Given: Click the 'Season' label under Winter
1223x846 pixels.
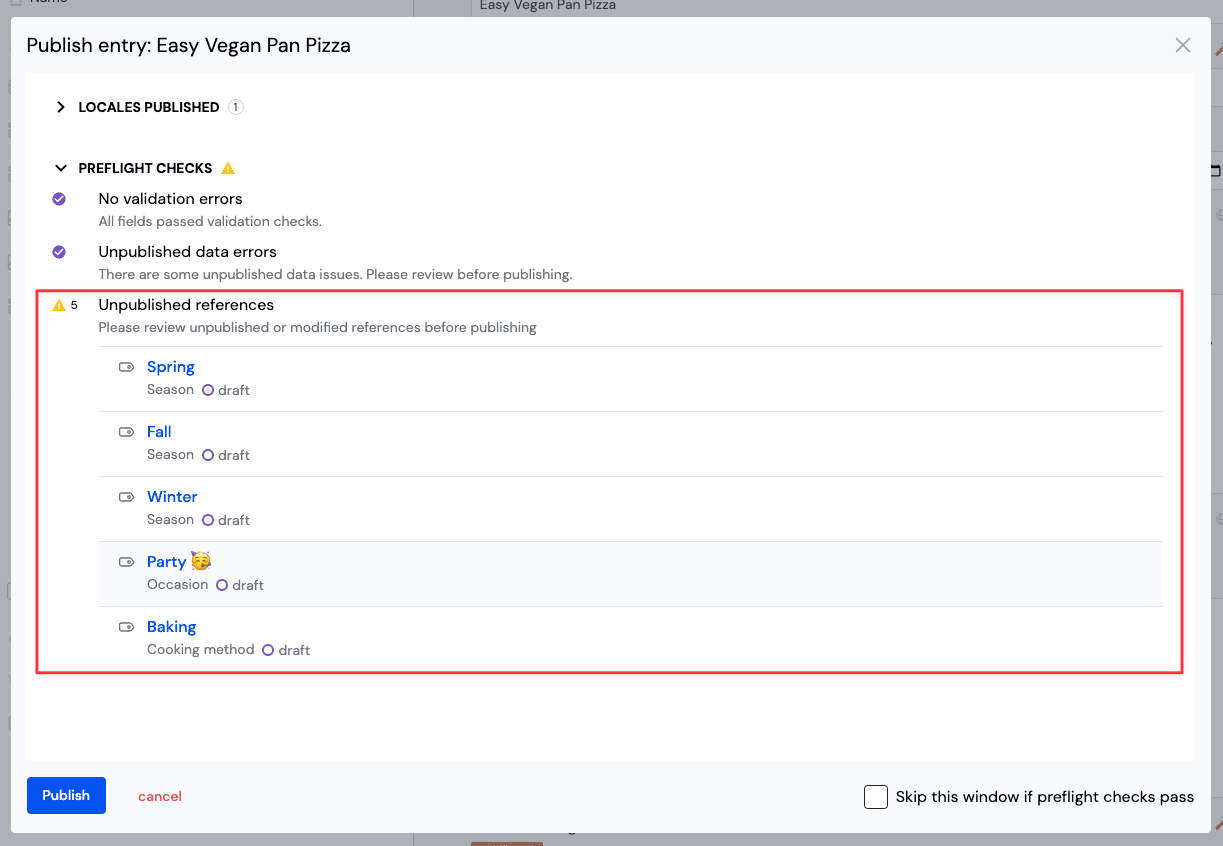Looking at the screenshot, I should pos(170,520).
